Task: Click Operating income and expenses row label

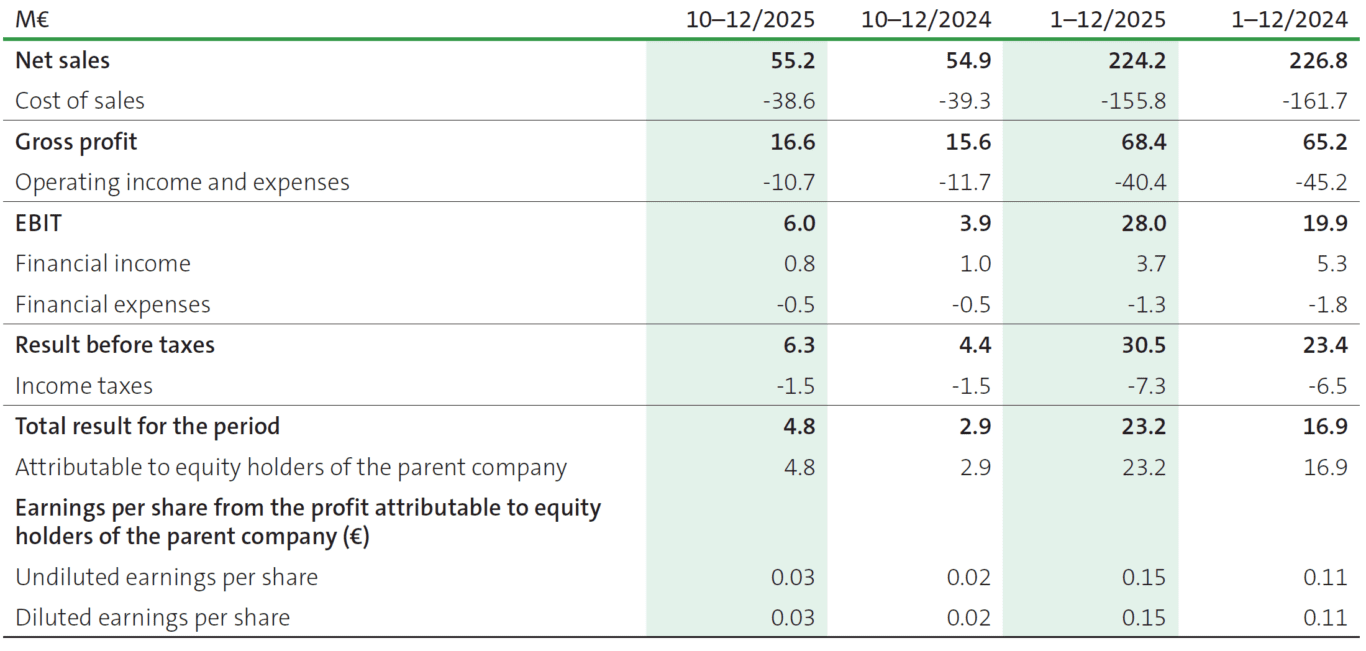Action: click(x=182, y=182)
